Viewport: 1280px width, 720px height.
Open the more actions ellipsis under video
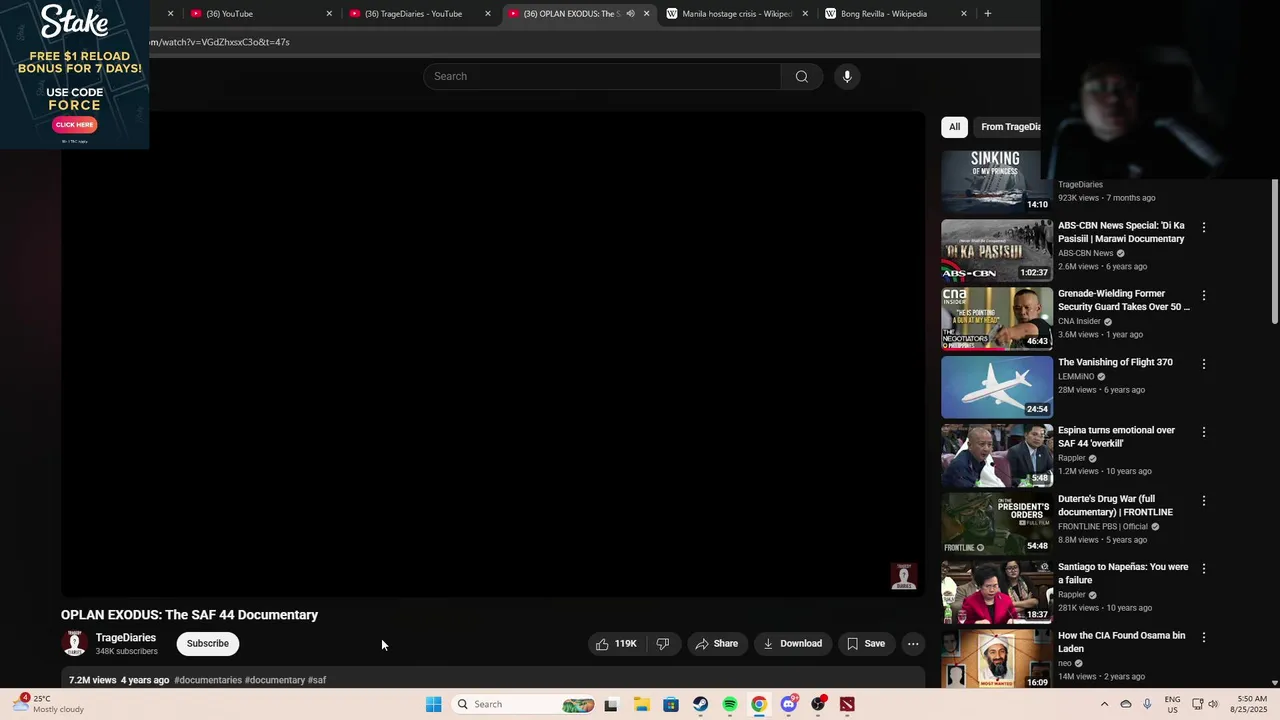click(913, 644)
